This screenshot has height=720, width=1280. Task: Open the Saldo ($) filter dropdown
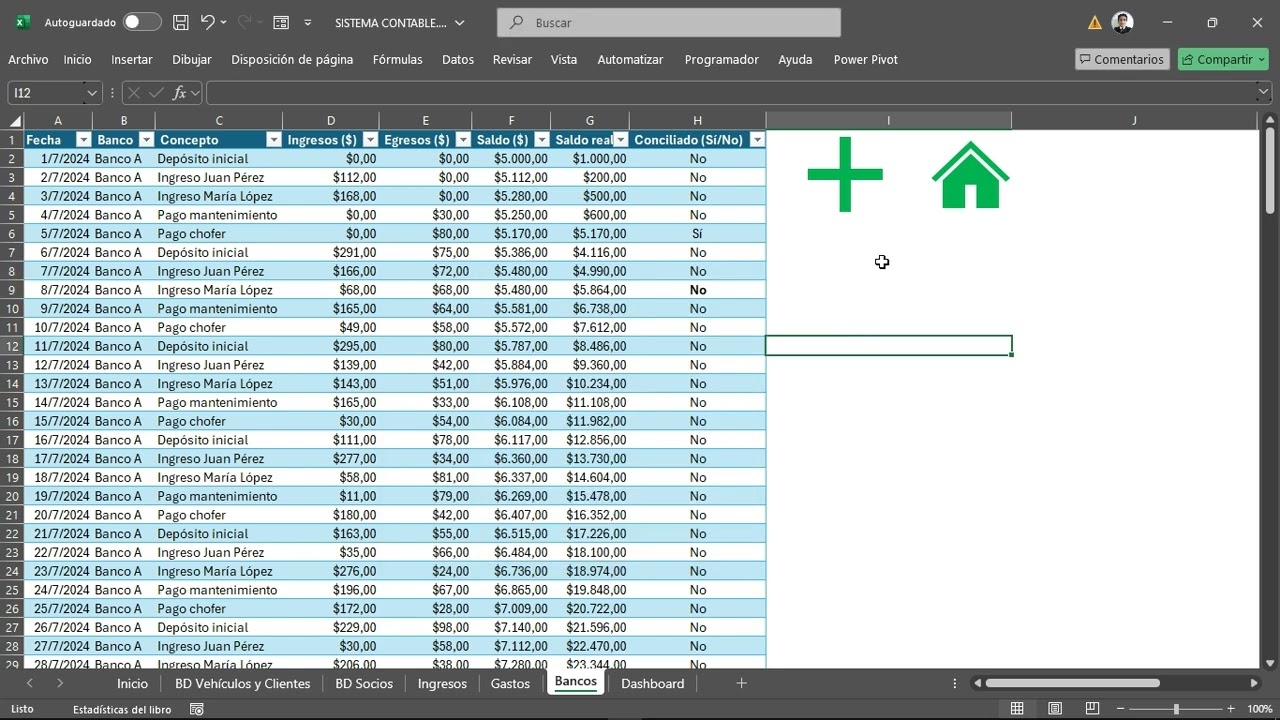click(542, 140)
